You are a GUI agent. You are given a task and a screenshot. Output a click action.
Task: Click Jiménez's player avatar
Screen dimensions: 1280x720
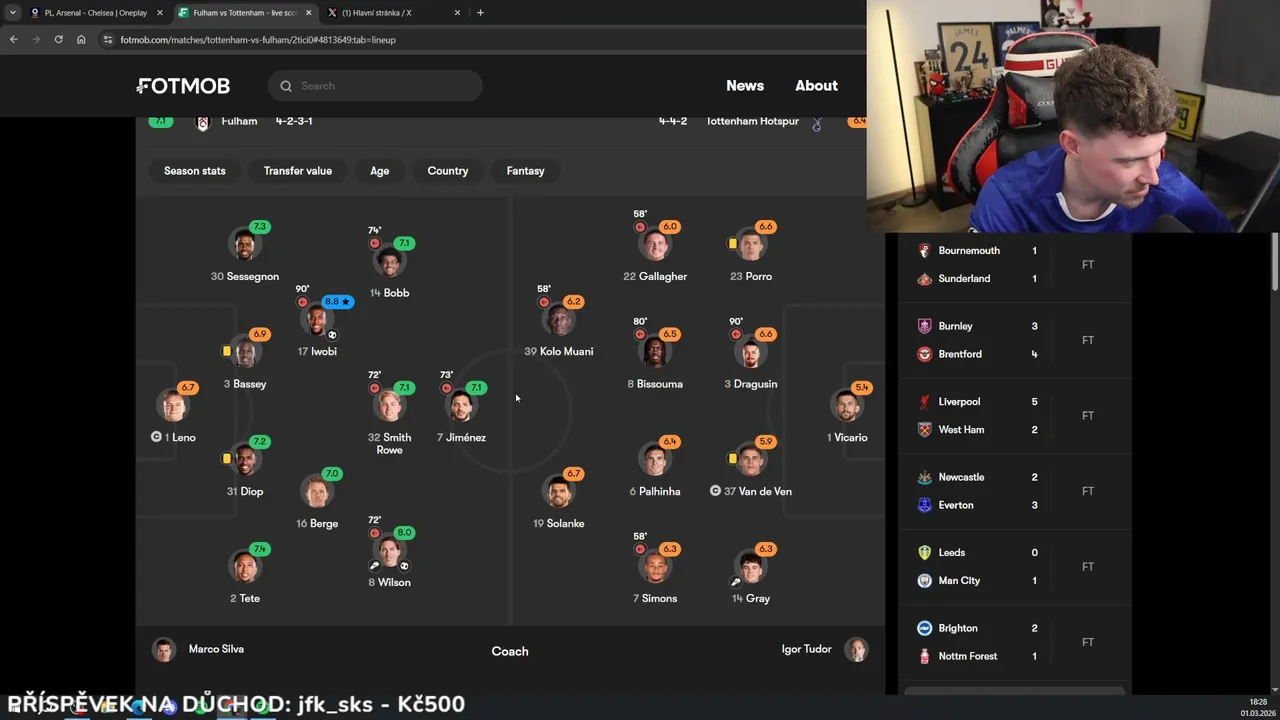[x=461, y=406]
